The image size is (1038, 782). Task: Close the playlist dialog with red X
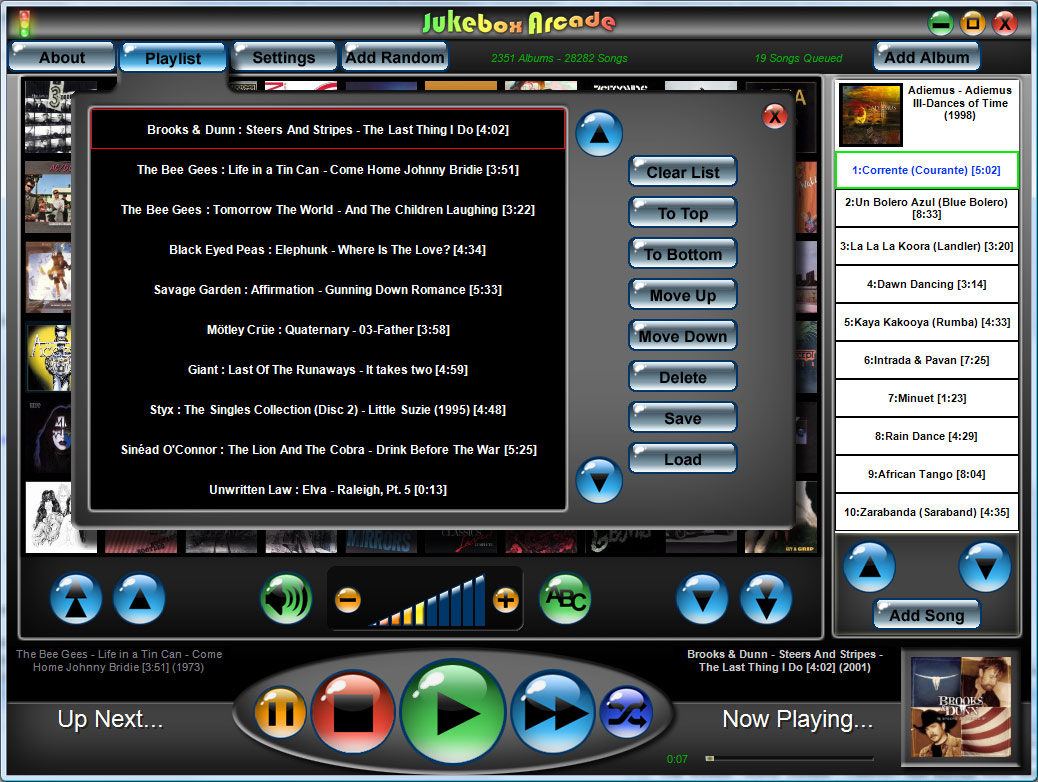(775, 117)
